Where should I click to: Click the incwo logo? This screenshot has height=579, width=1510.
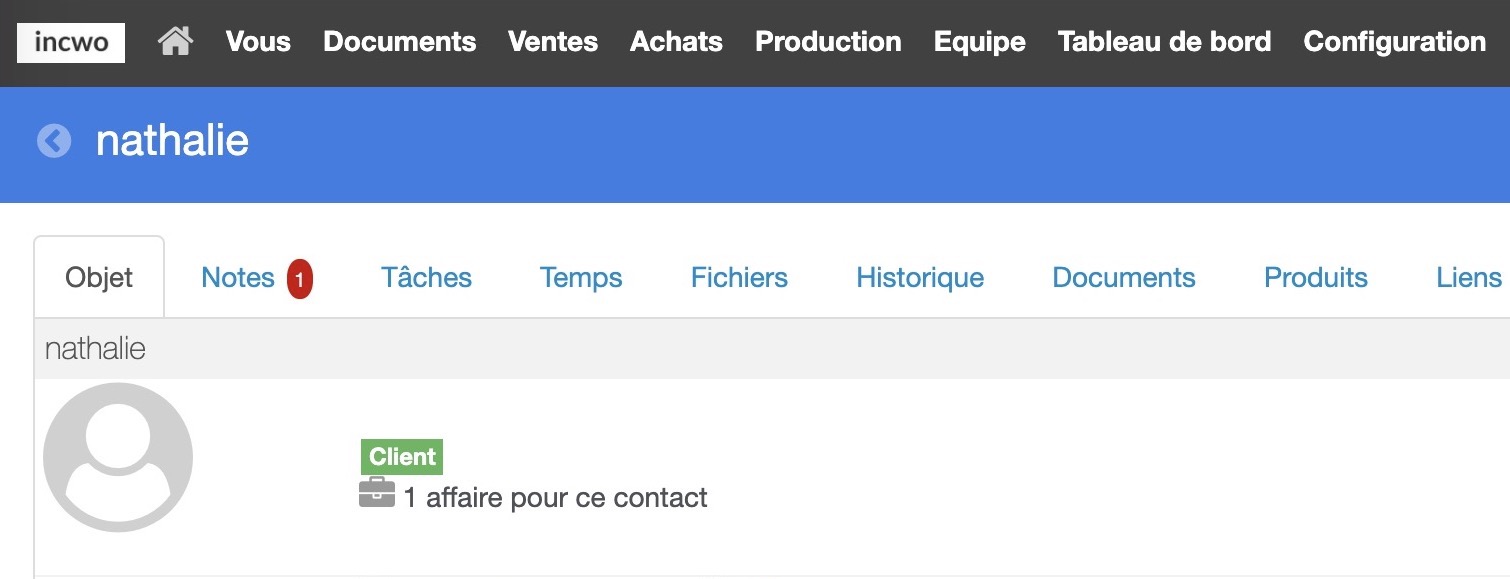(71, 43)
